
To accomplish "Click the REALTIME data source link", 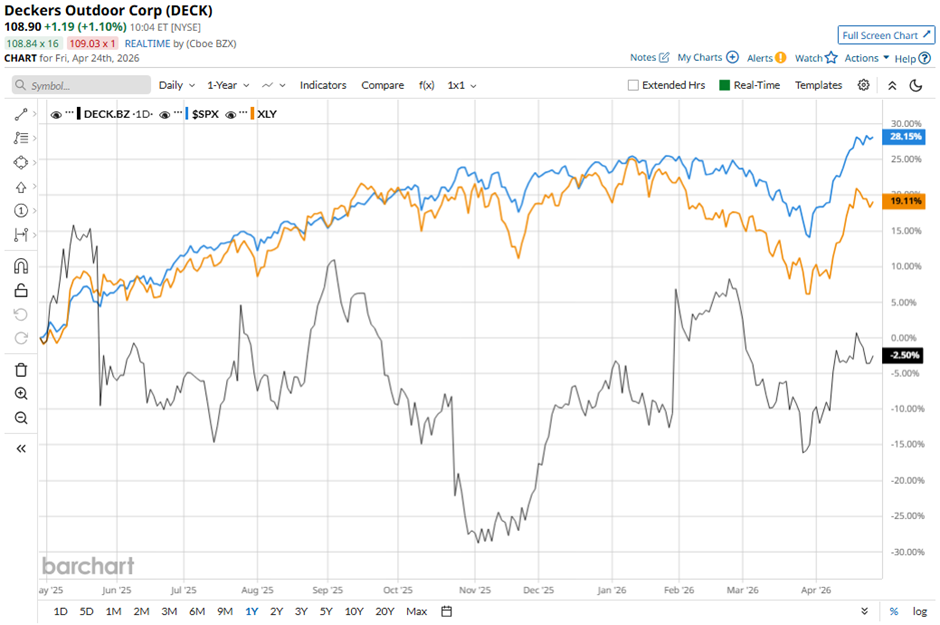I will [147, 43].
